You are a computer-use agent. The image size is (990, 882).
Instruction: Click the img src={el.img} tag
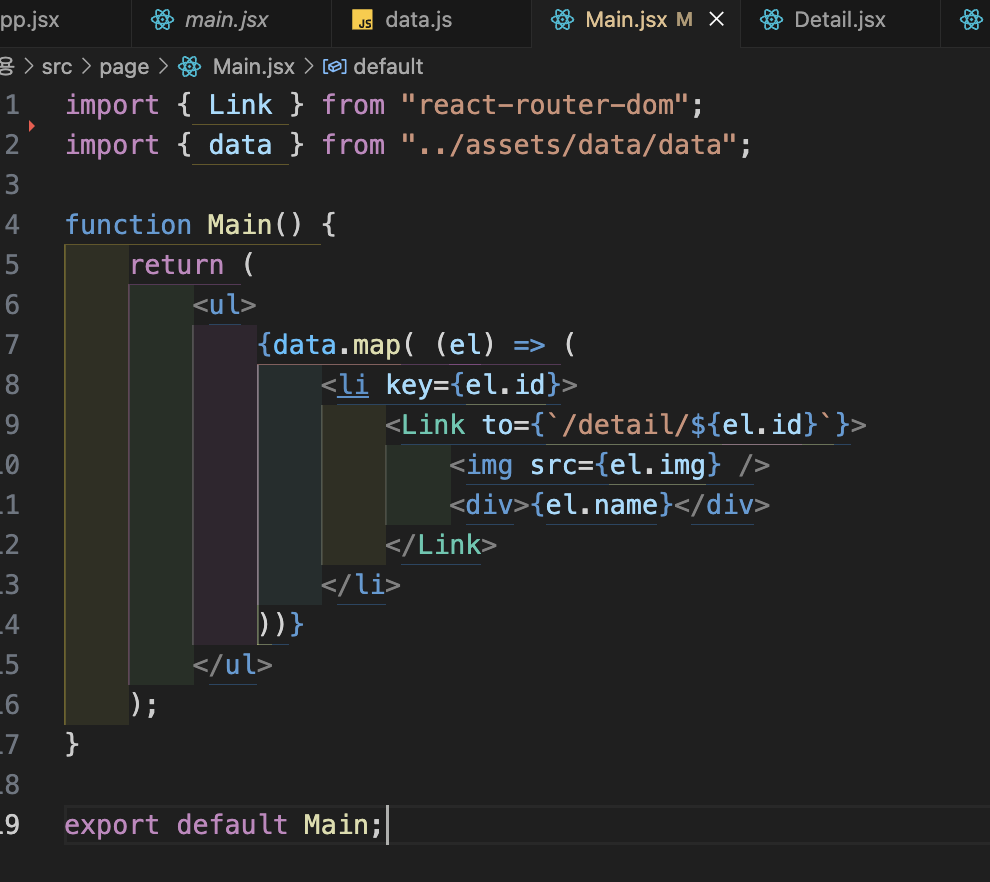(x=609, y=465)
